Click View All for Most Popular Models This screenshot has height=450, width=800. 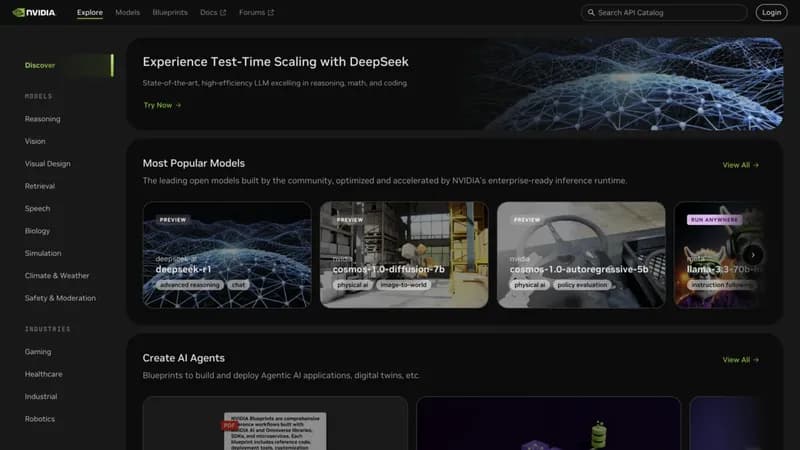pyautogui.click(x=740, y=165)
